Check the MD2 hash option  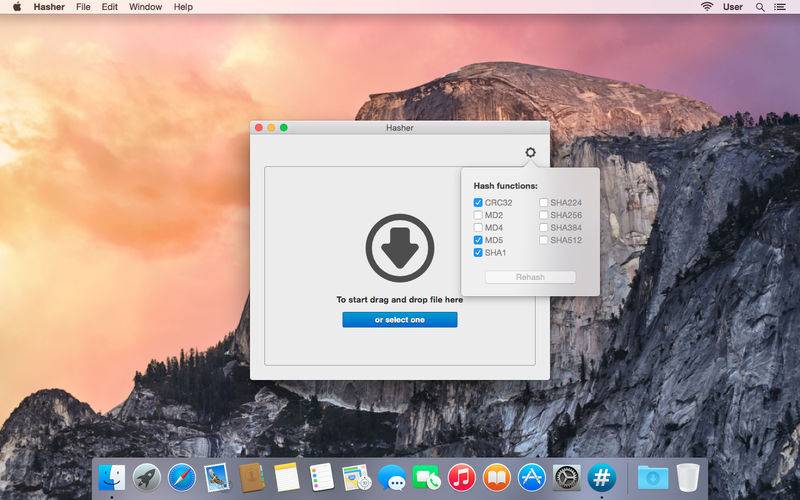point(478,215)
